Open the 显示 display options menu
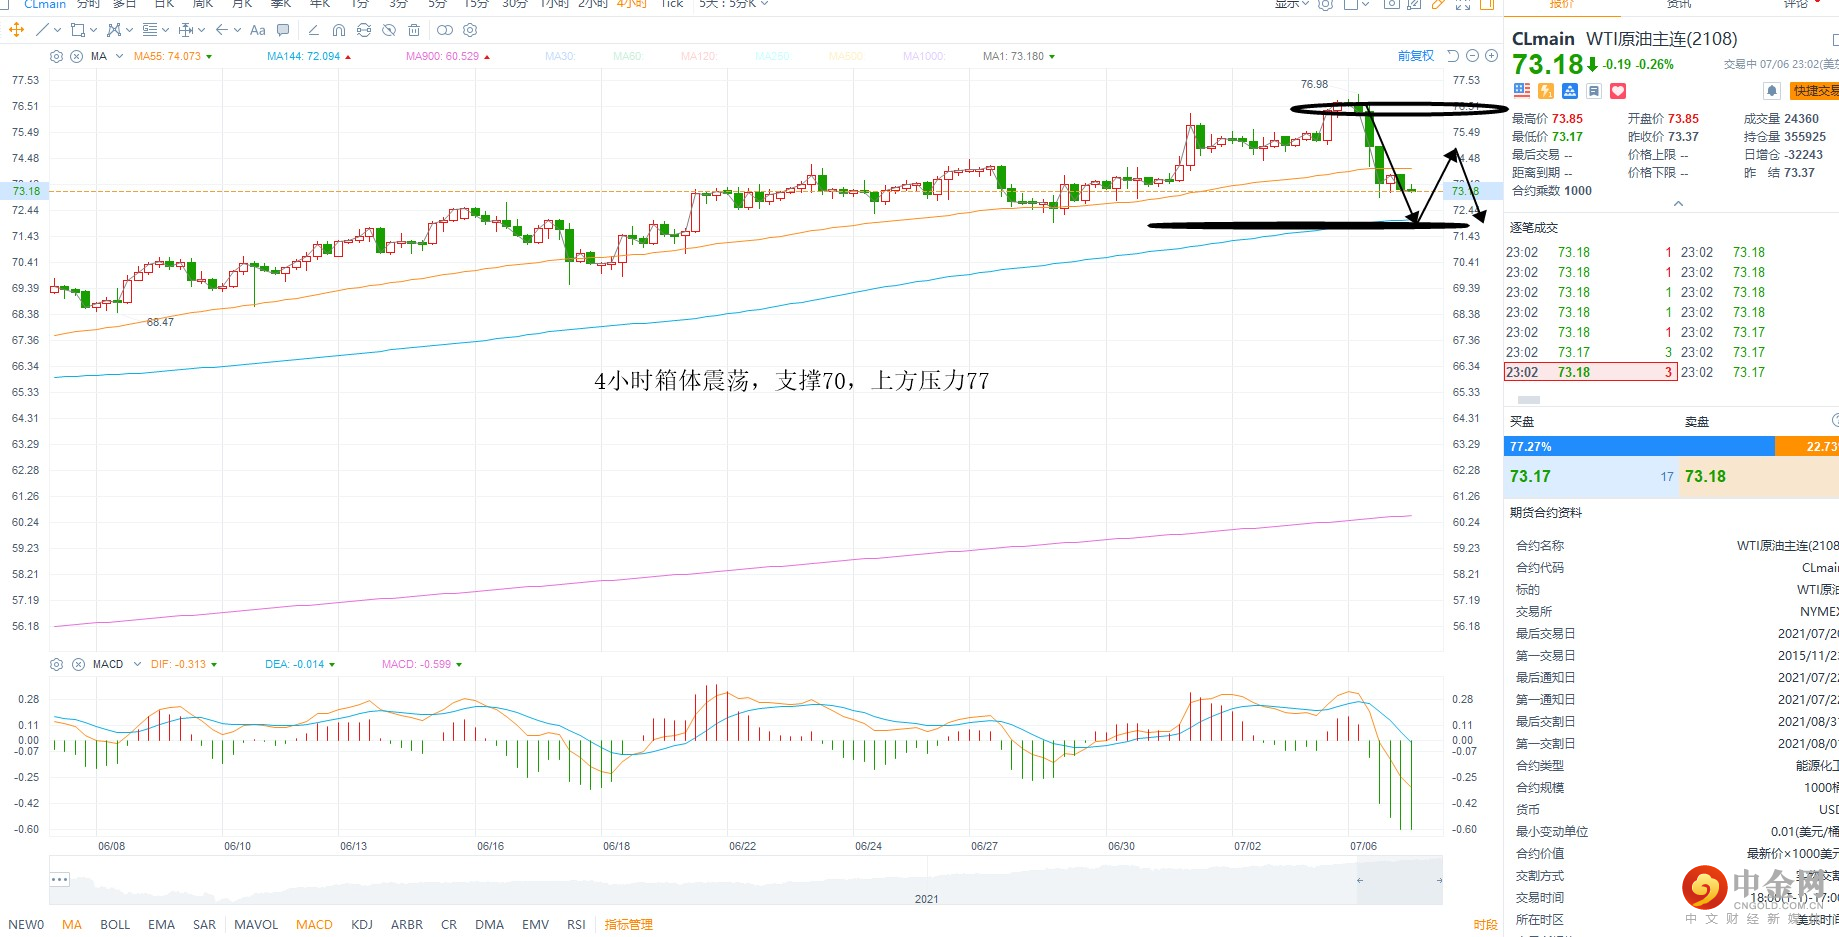 1291,4
